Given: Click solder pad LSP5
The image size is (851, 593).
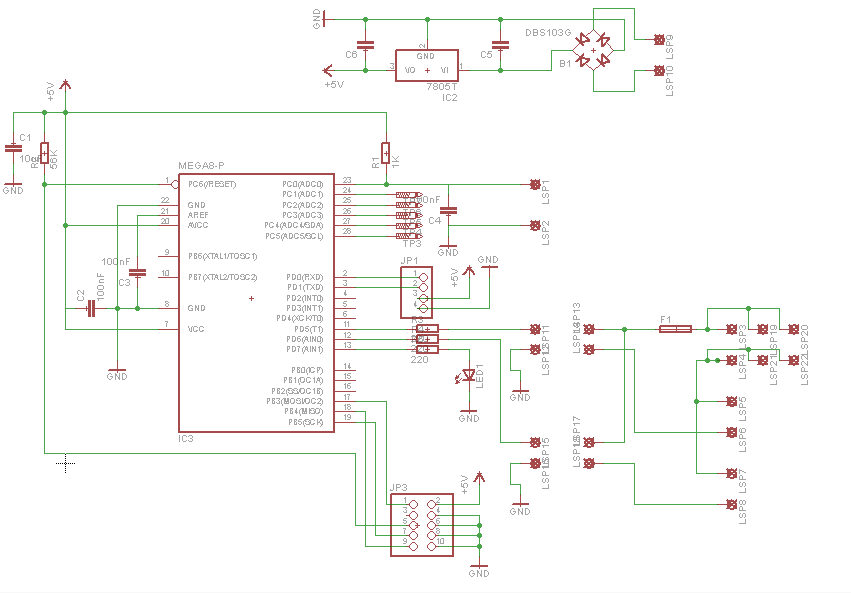Looking at the screenshot, I should pyautogui.click(x=731, y=401).
